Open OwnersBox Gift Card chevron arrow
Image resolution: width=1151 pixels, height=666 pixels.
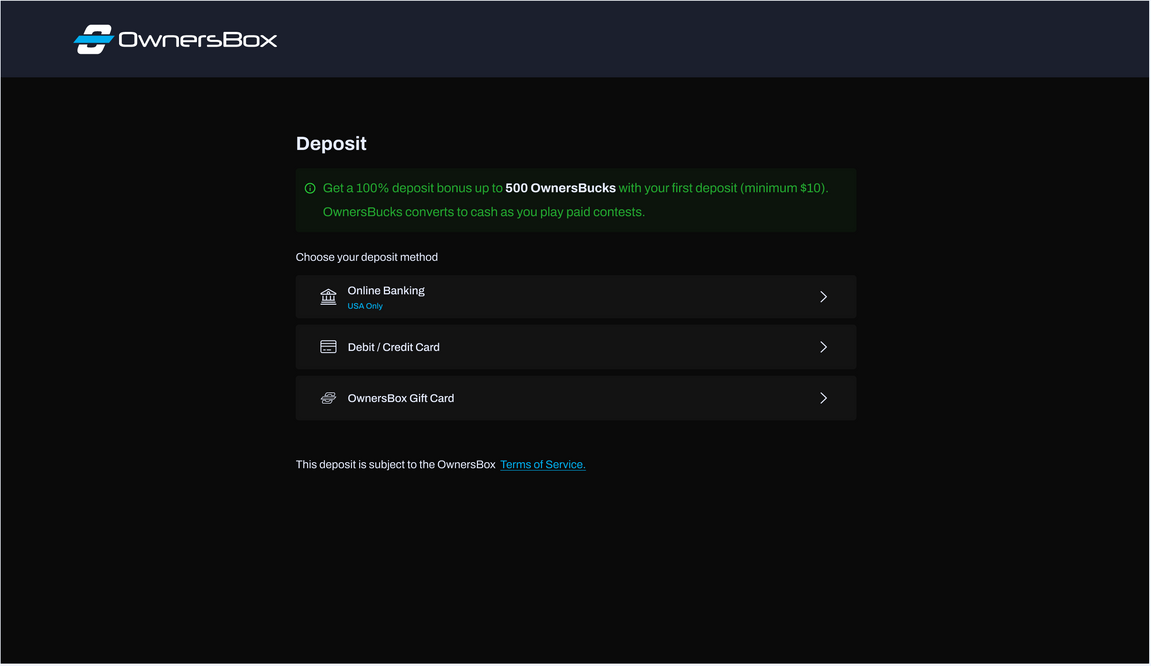tap(823, 398)
